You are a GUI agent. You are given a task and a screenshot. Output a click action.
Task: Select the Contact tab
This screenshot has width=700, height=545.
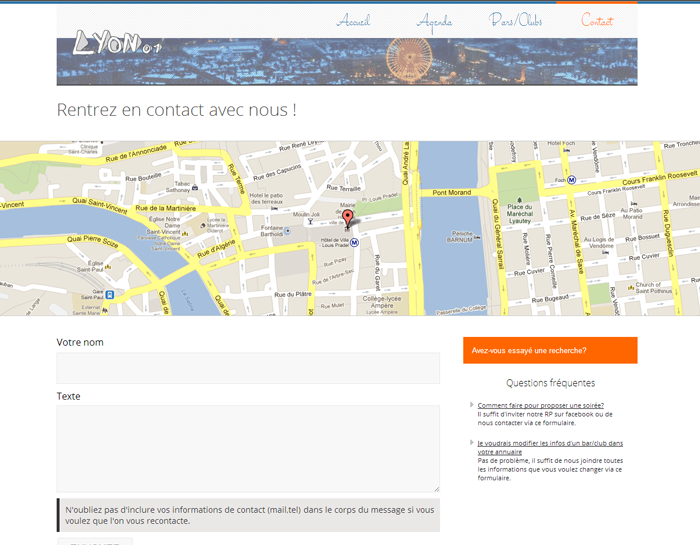pyautogui.click(x=597, y=21)
